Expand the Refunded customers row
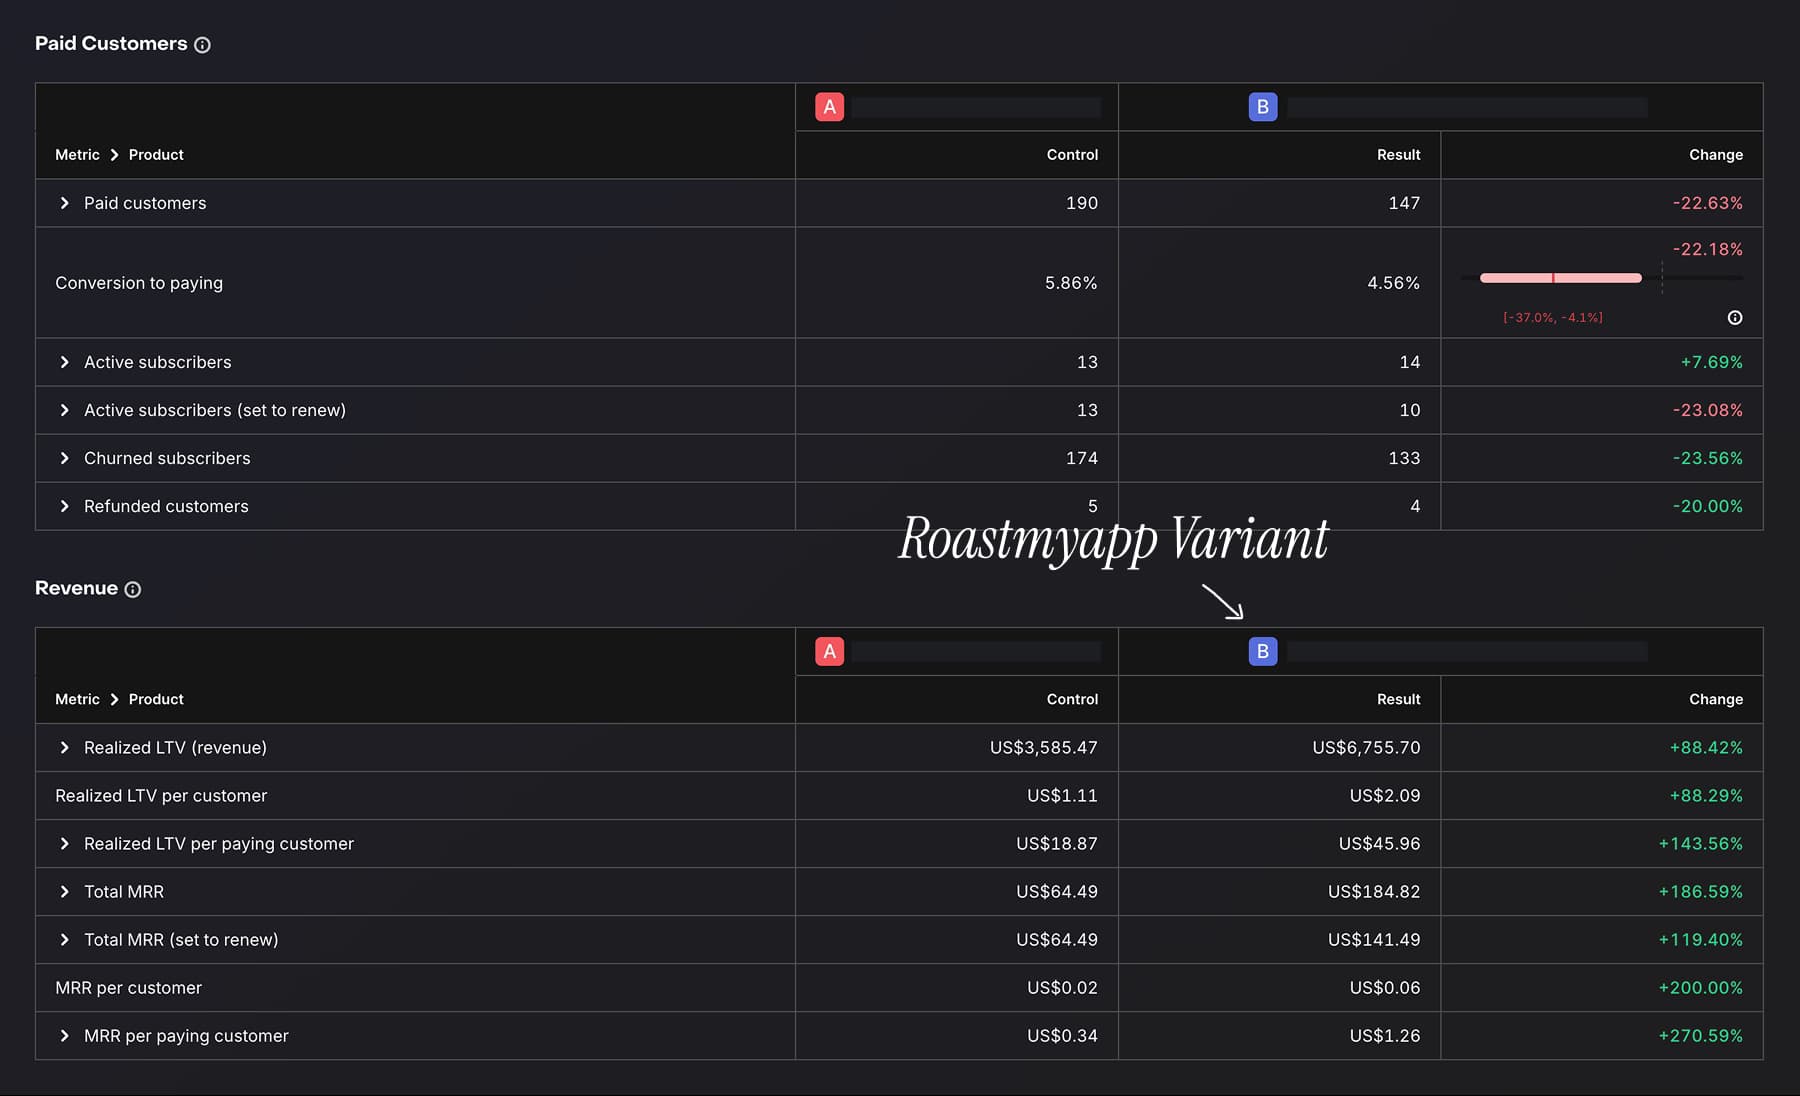Viewport: 1800px width, 1096px height. 65,506
